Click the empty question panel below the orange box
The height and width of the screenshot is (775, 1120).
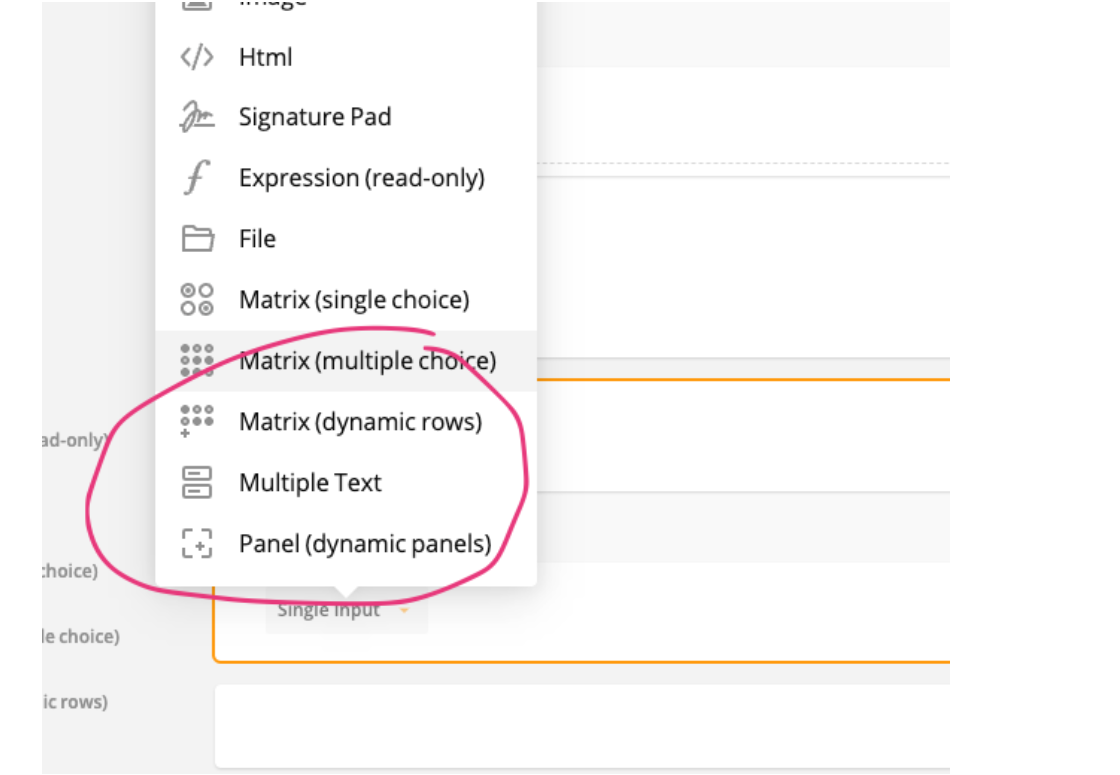[x=582, y=727]
